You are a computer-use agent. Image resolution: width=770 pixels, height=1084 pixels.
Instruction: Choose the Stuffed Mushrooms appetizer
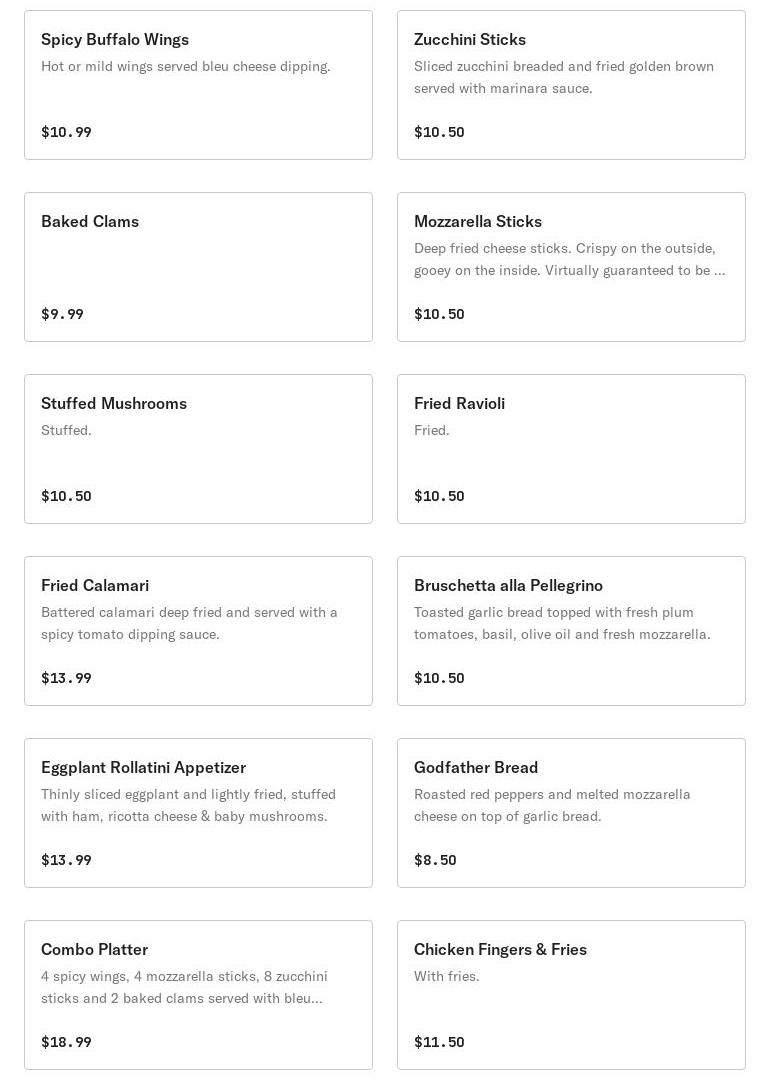198,449
